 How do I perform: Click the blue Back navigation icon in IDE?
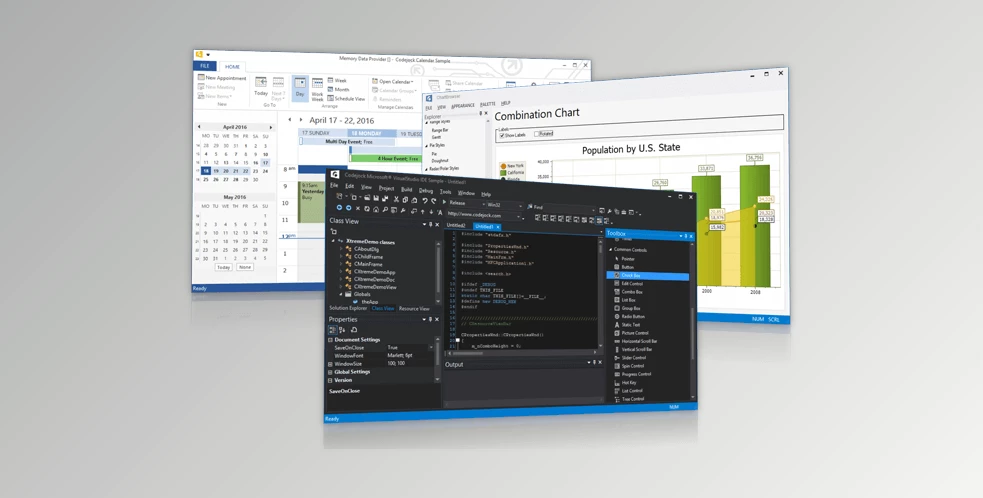pos(339,208)
